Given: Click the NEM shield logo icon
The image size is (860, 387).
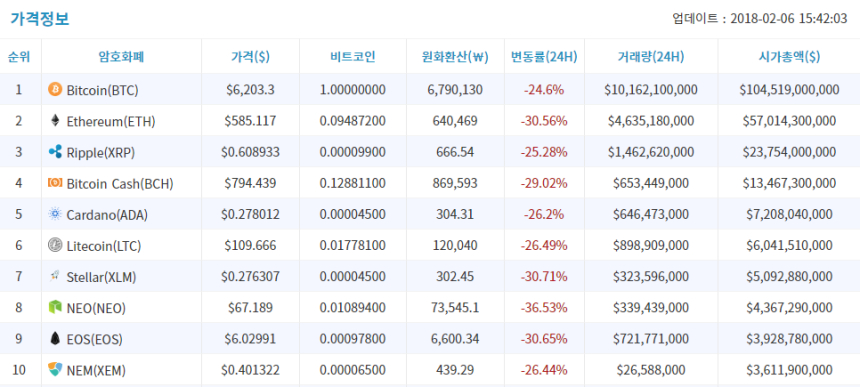Looking at the screenshot, I should tap(55, 370).
